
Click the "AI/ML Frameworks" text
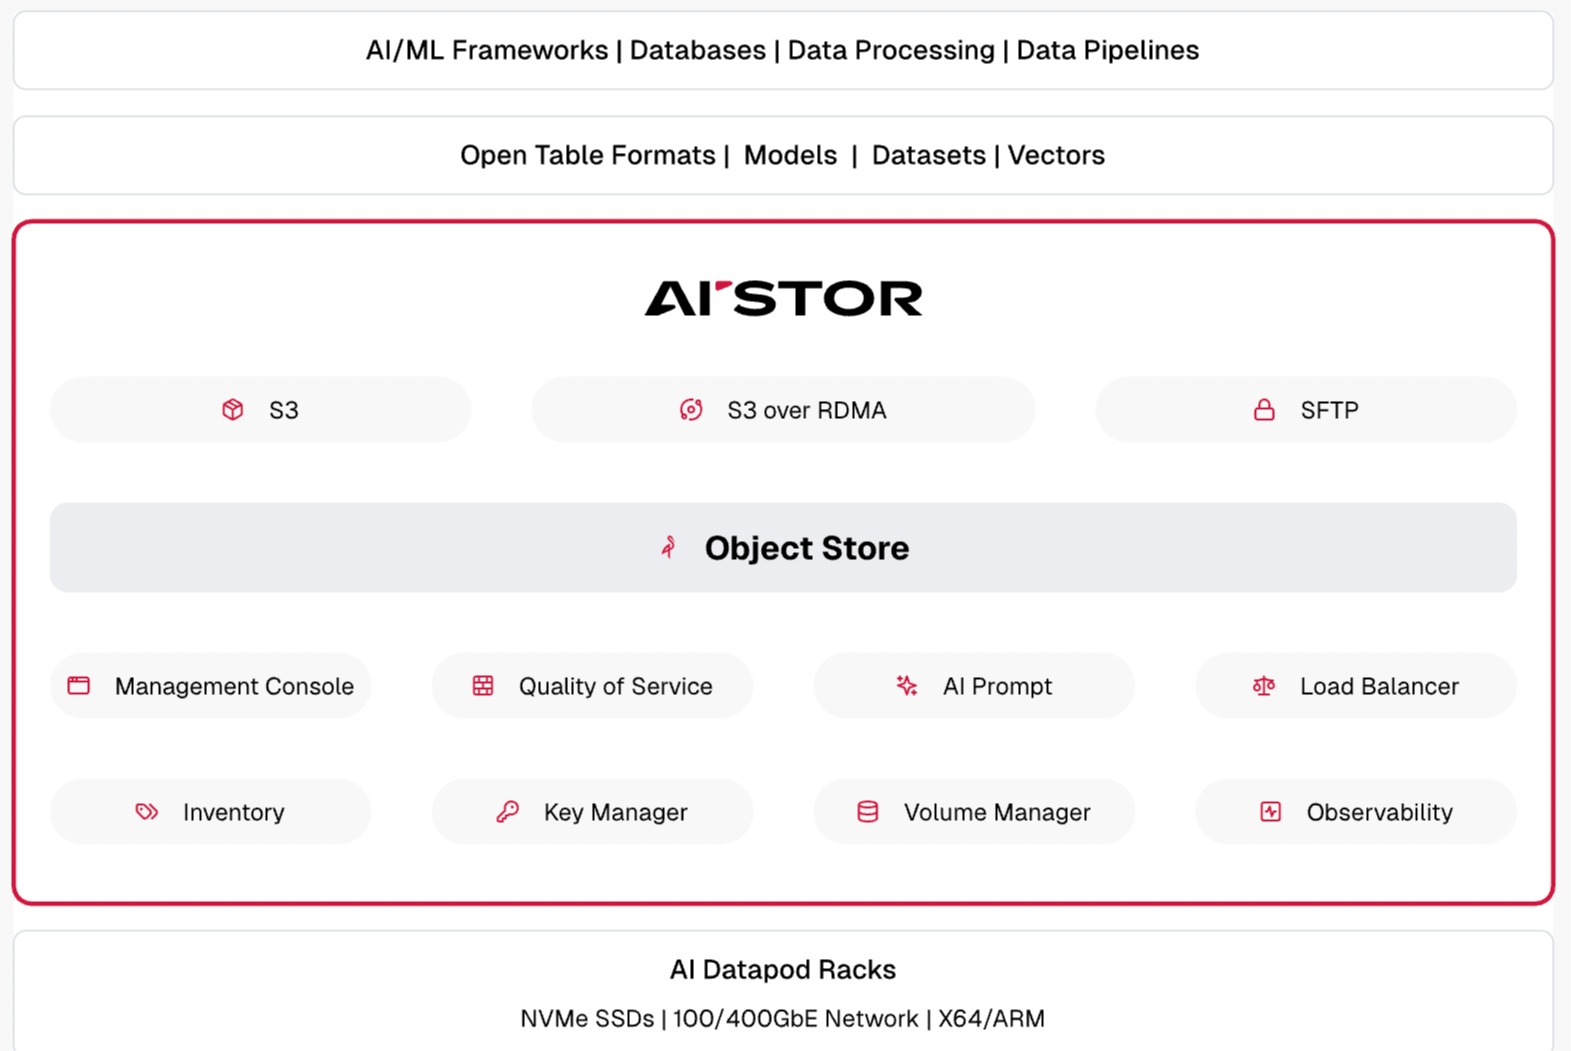(x=487, y=50)
